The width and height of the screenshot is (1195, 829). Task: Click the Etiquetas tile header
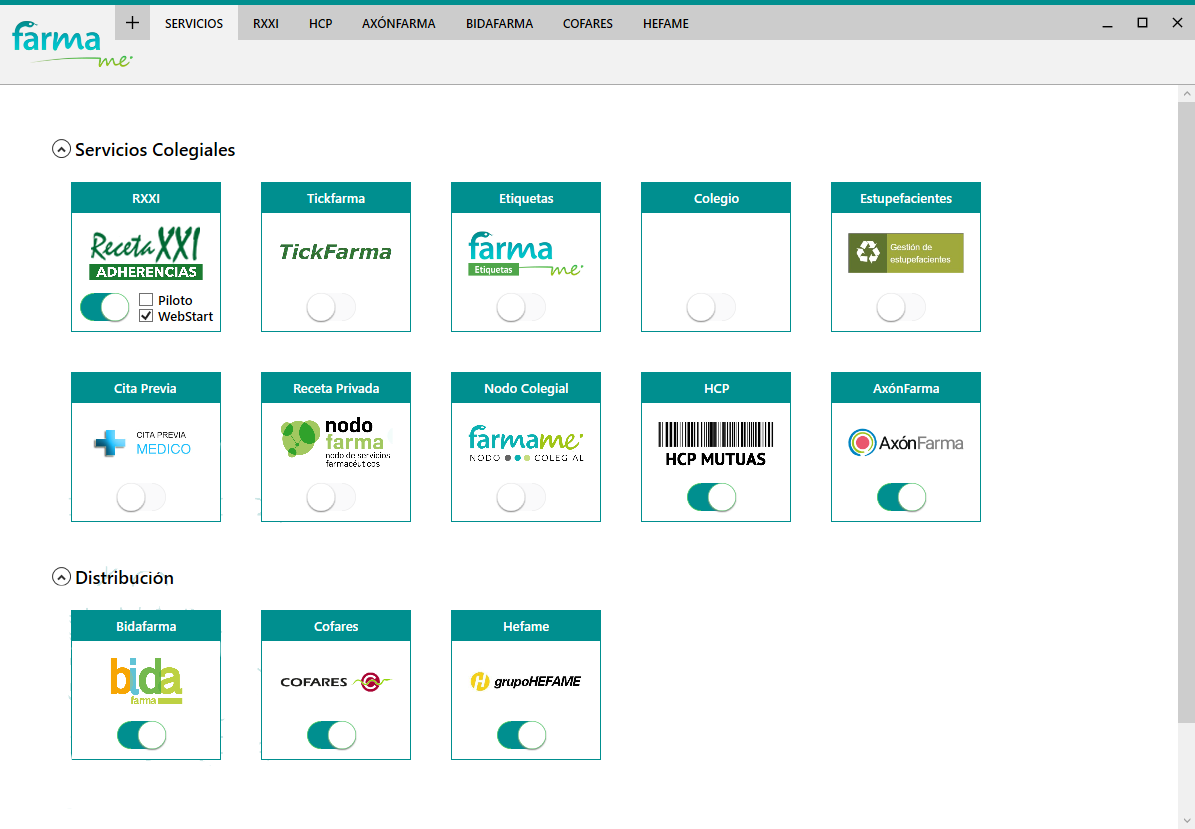[526, 198]
